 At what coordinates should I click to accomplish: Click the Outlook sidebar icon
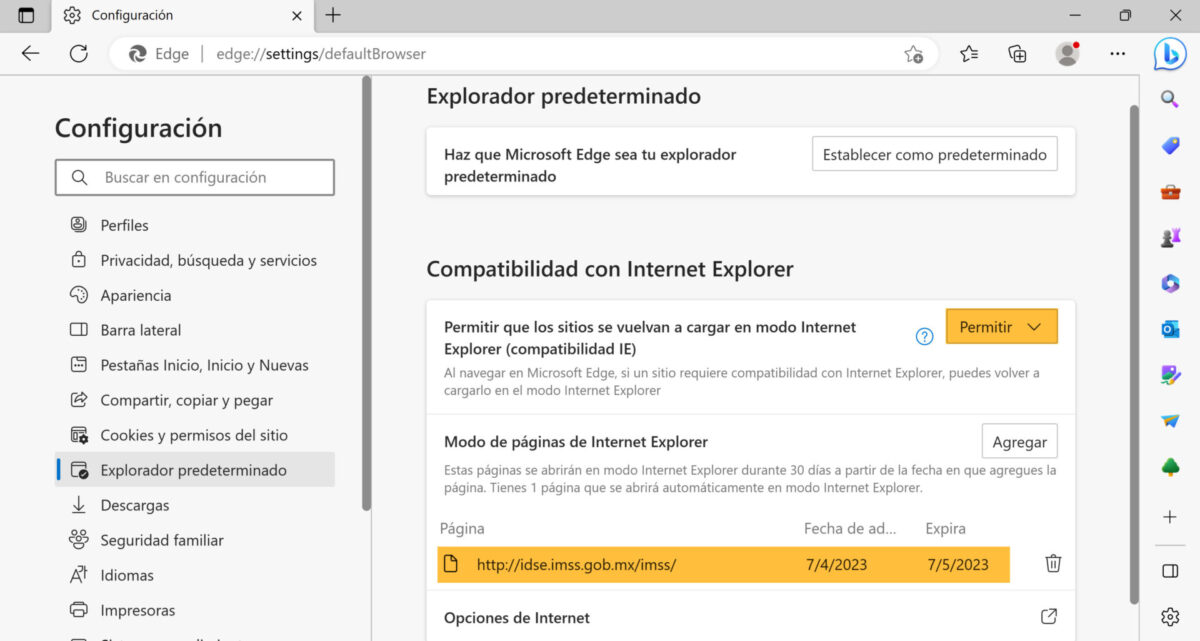(1170, 329)
